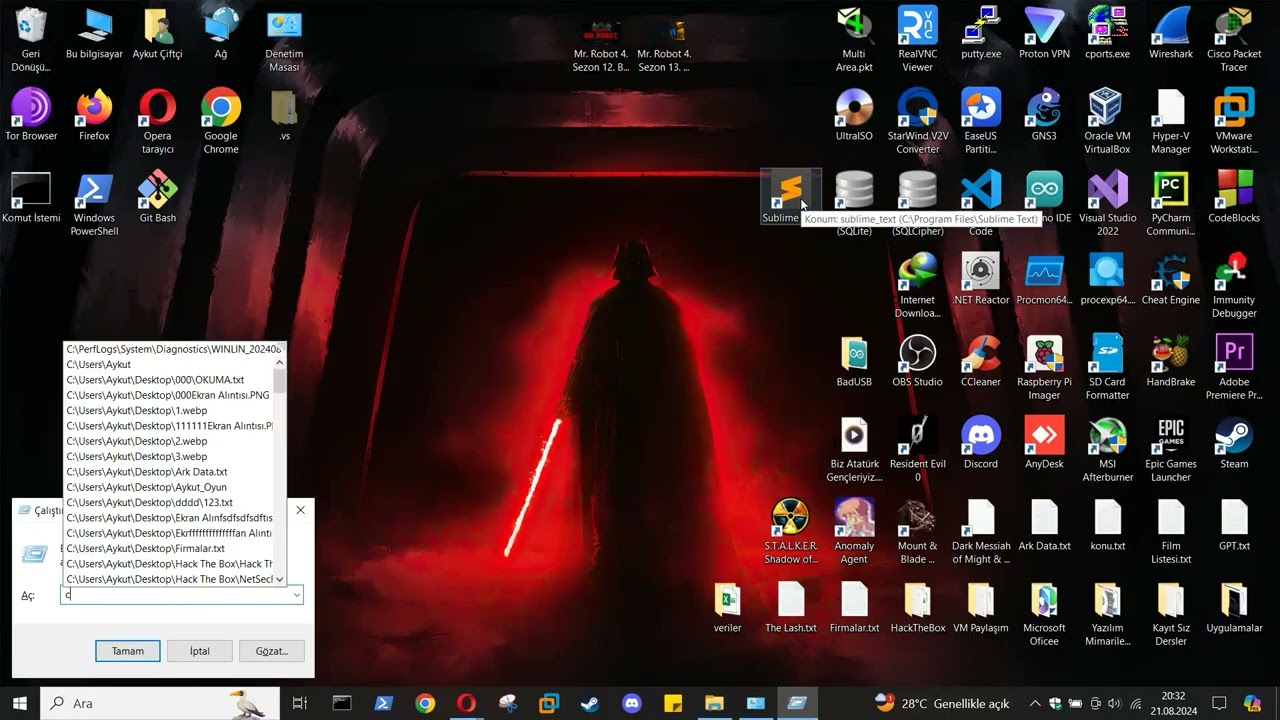Select the UltraISO desktop icon
This screenshot has width=1280, height=720.
pyautogui.click(x=854, y=115)
